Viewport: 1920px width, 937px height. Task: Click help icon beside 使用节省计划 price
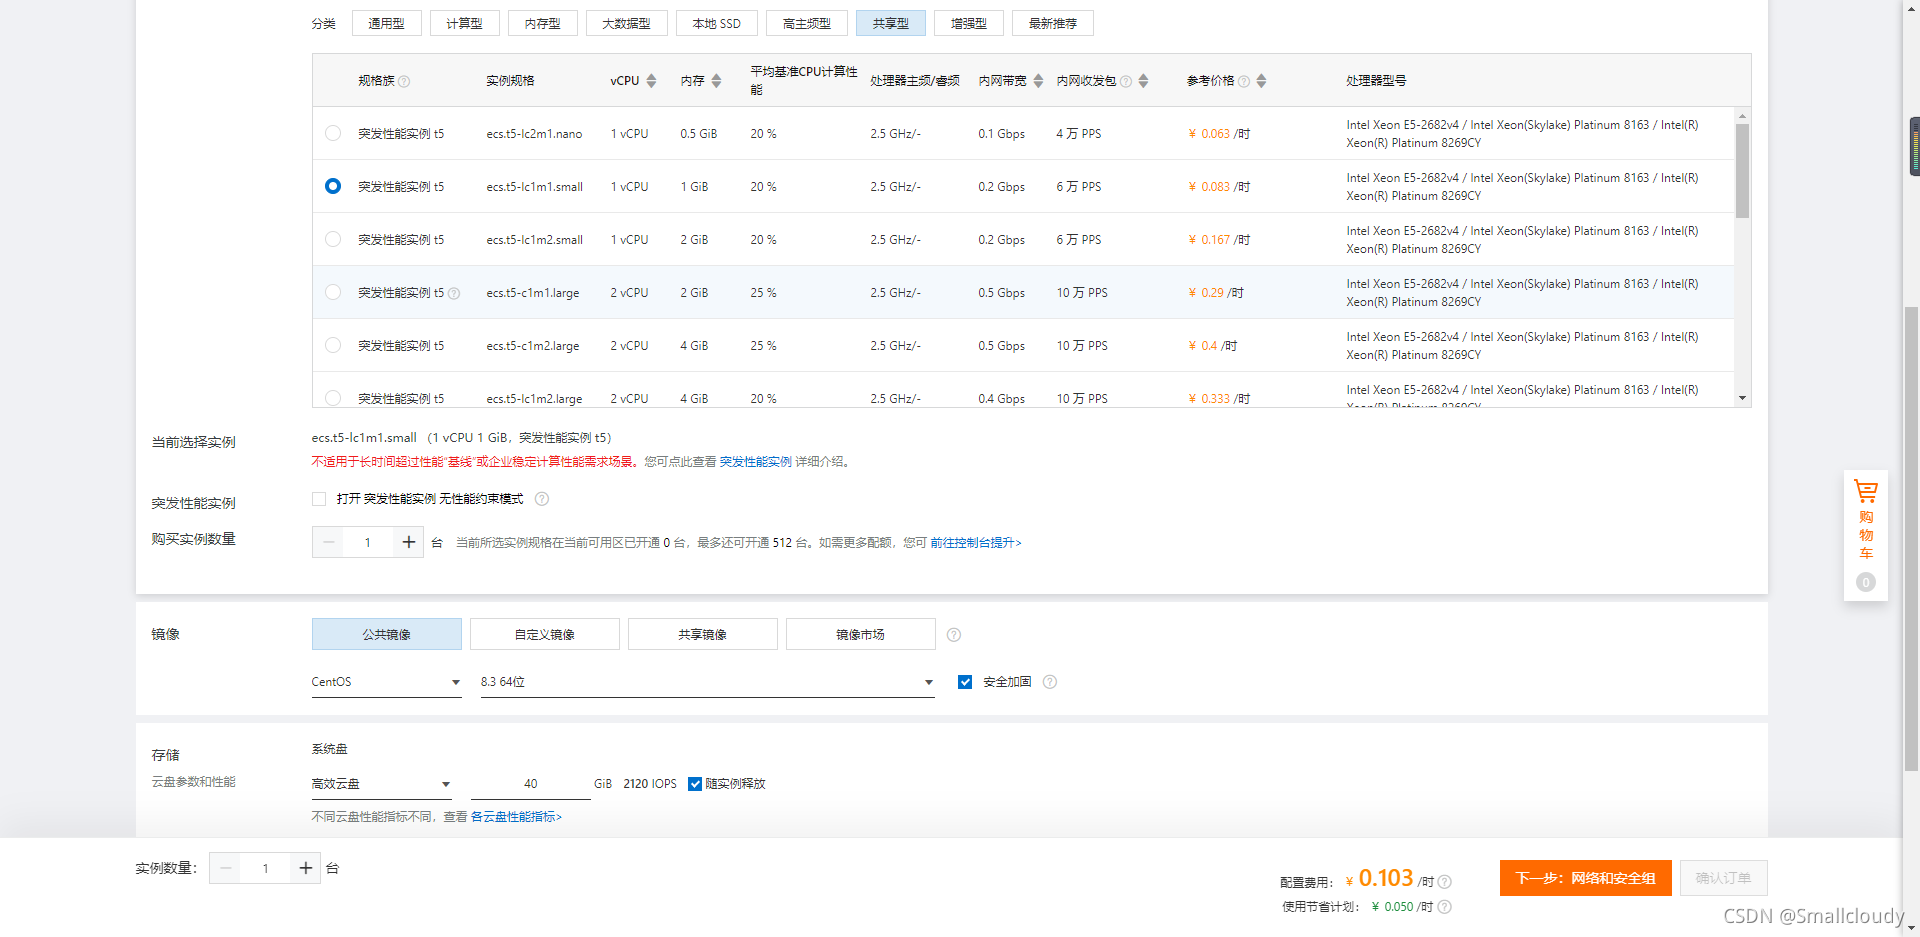click(x=1445, y=907)
